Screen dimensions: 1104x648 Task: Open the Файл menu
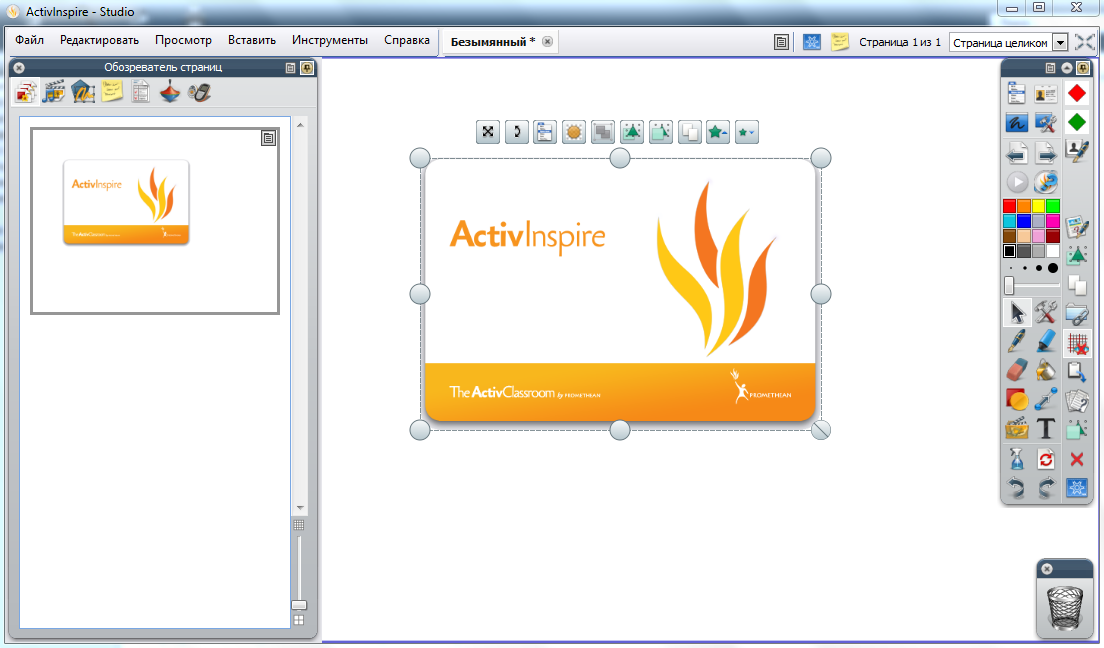(x=30, y=40)
